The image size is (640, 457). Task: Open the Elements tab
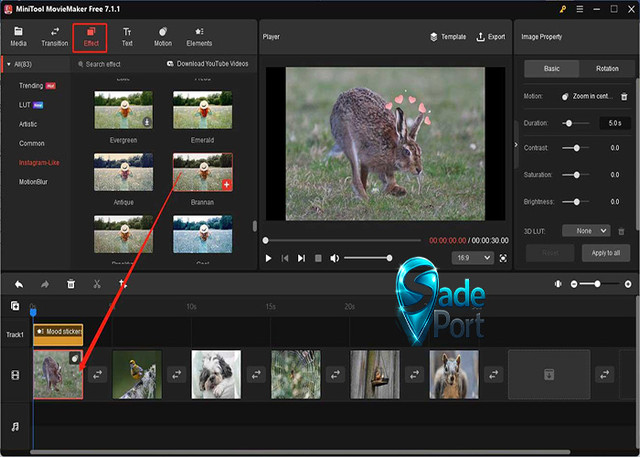click(199, 37)
